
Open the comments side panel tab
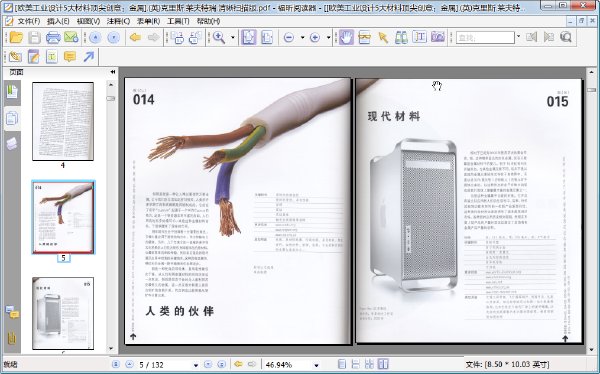tap(12, 312)
